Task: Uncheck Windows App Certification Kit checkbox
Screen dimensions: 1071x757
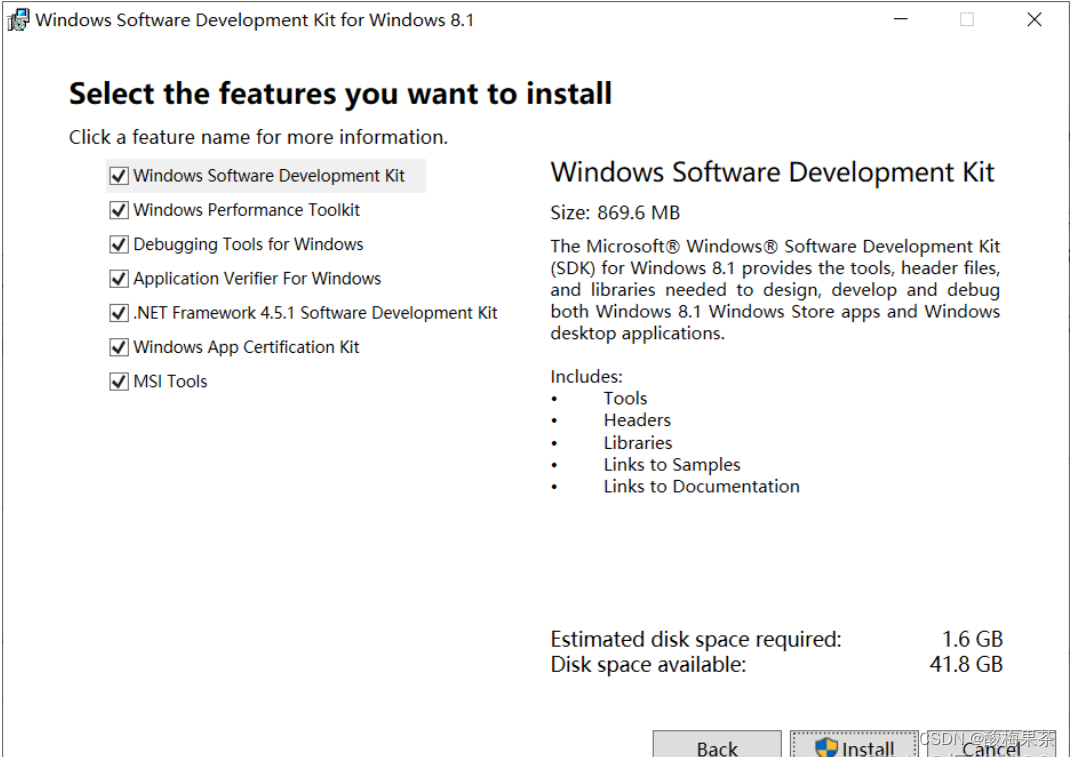Action: click(119, 347)
